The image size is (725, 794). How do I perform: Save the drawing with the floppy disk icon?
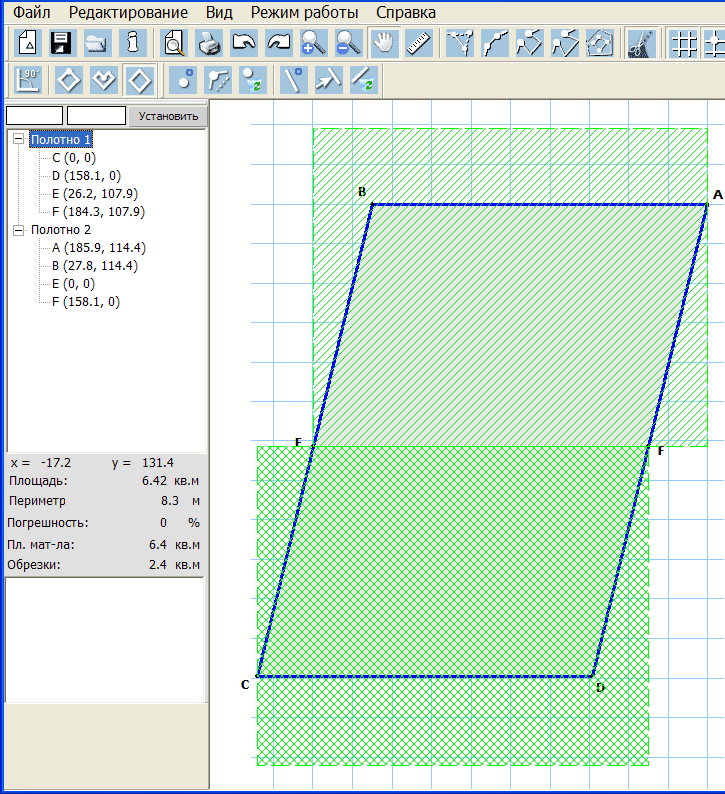(62, 43)
